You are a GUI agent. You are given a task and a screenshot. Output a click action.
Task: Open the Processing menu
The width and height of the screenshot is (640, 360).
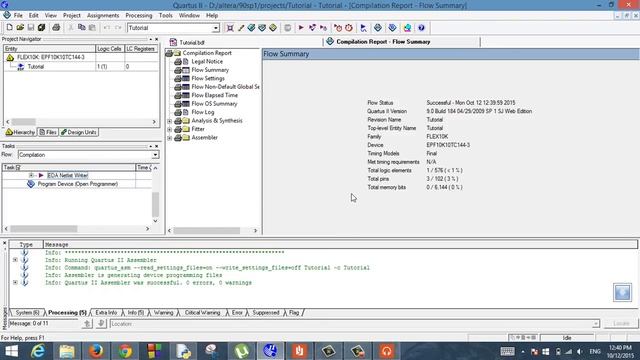tap(139, 16)
